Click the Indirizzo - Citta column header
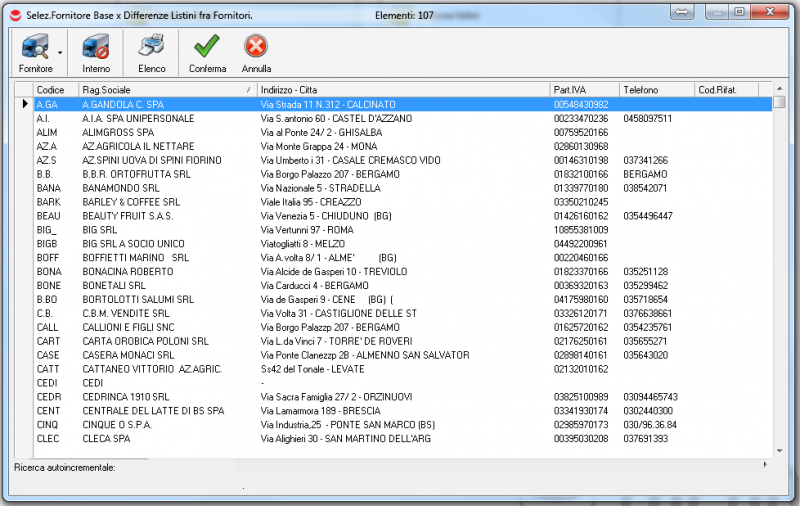This screenshot has height=506, width=800. [400, 90]
